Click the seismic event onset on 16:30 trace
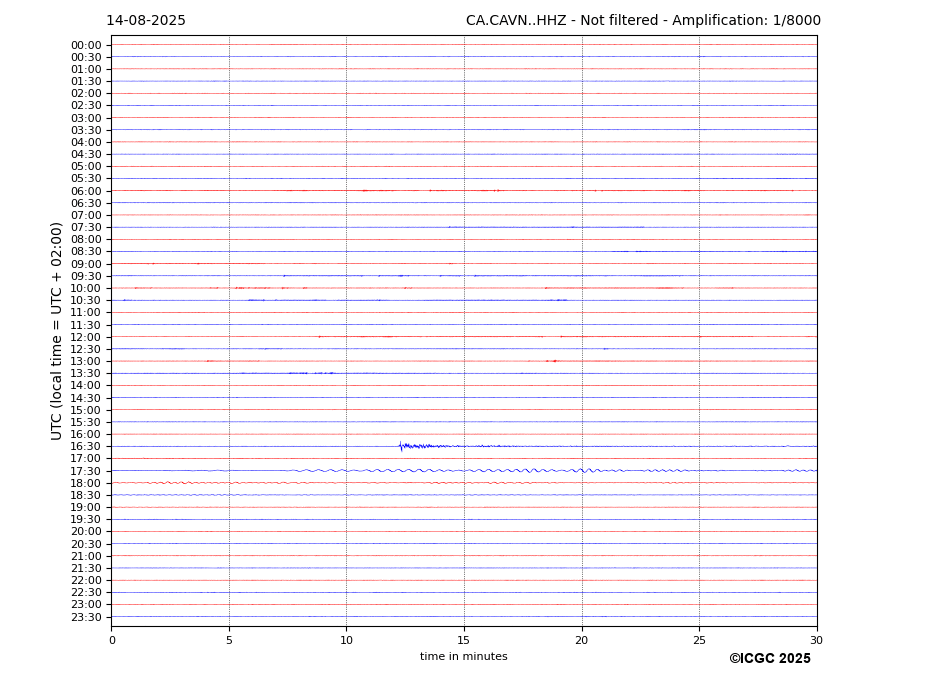This screenshot has height=696, width=927. pyautogui.click(x=401, y=446)
